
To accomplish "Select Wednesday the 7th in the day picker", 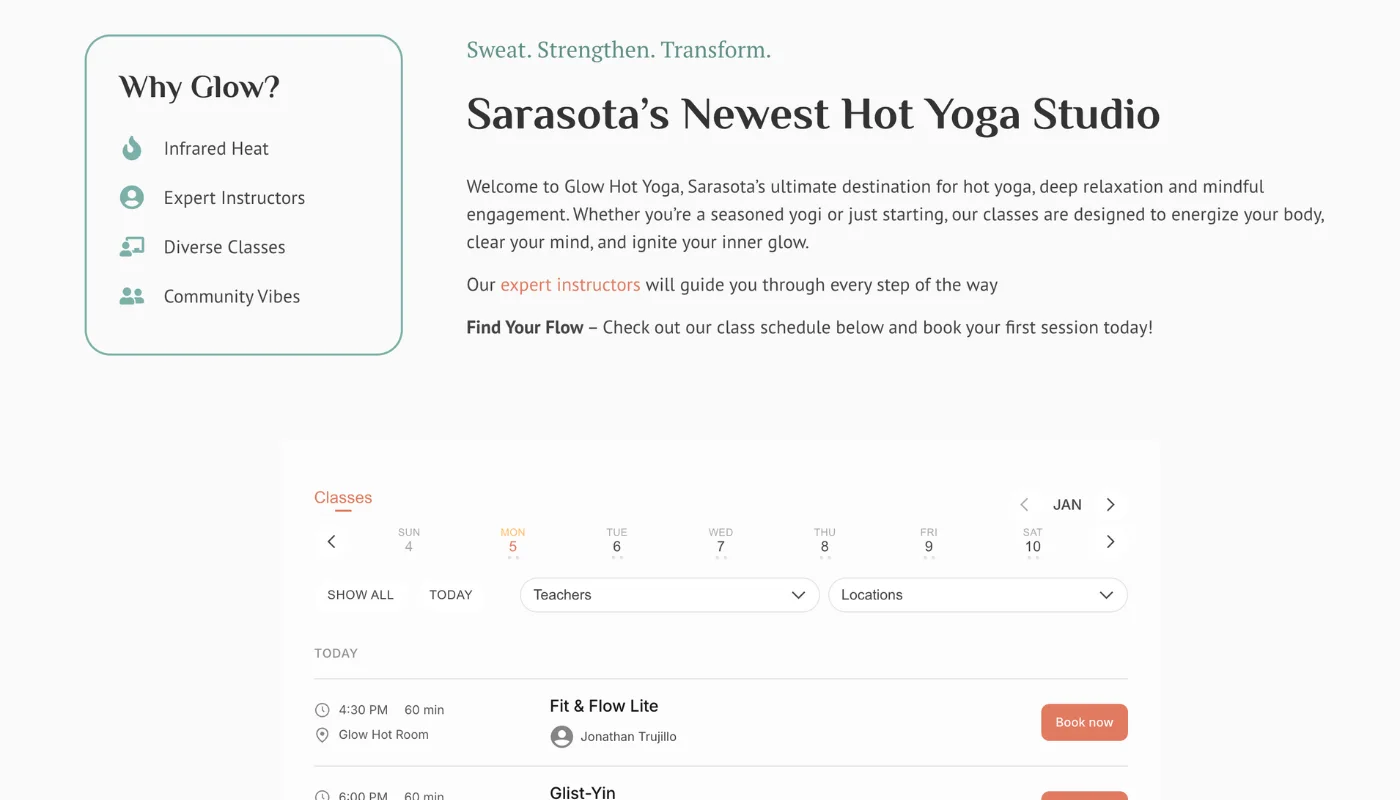I will point(720,540).
